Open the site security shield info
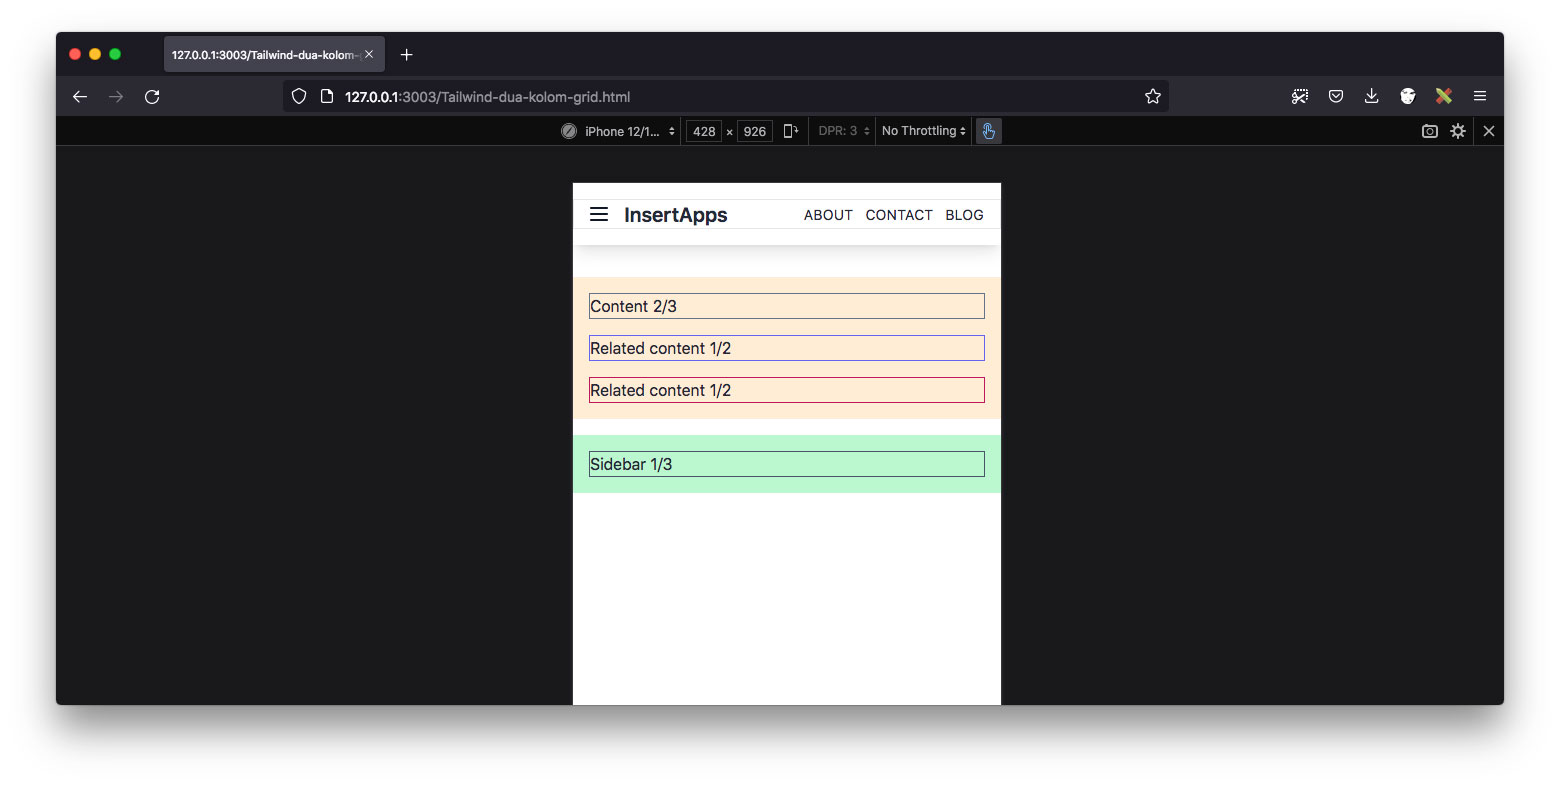 [299, 97]
